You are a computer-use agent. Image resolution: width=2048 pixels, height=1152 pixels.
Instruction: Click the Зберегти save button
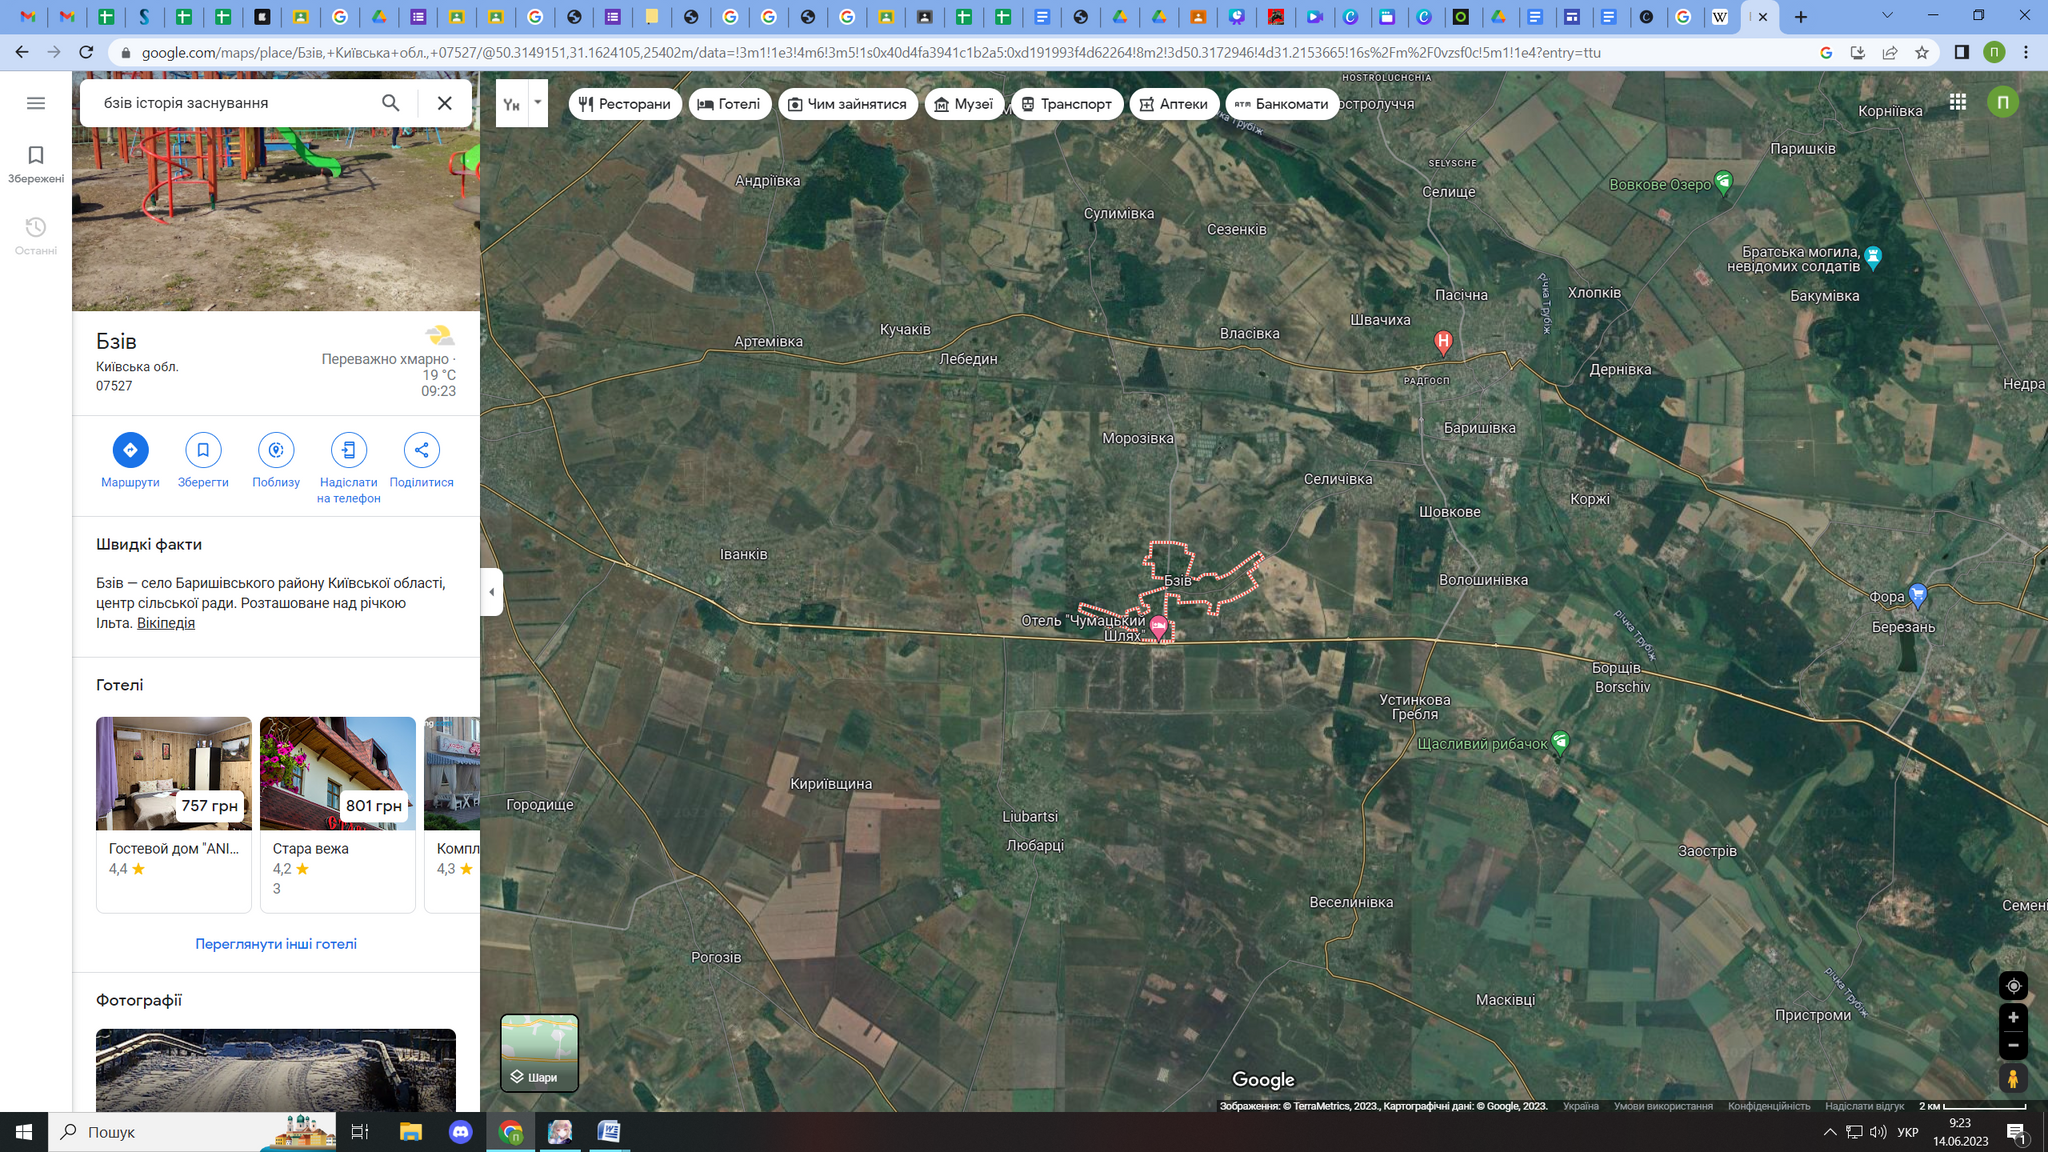point(203,460)
